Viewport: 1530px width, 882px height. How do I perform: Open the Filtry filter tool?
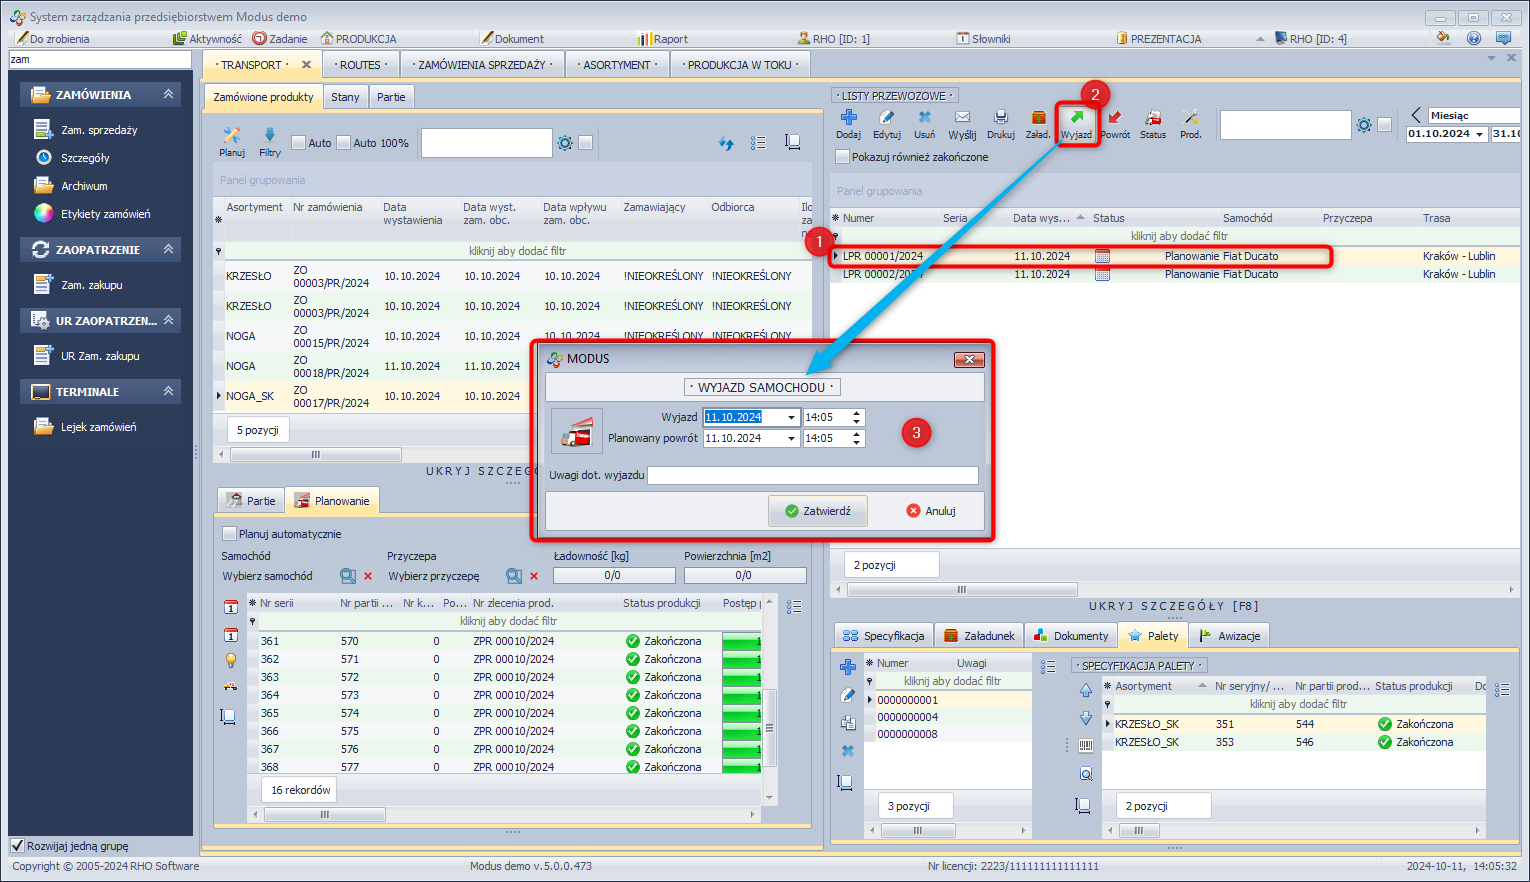point(270,141)
